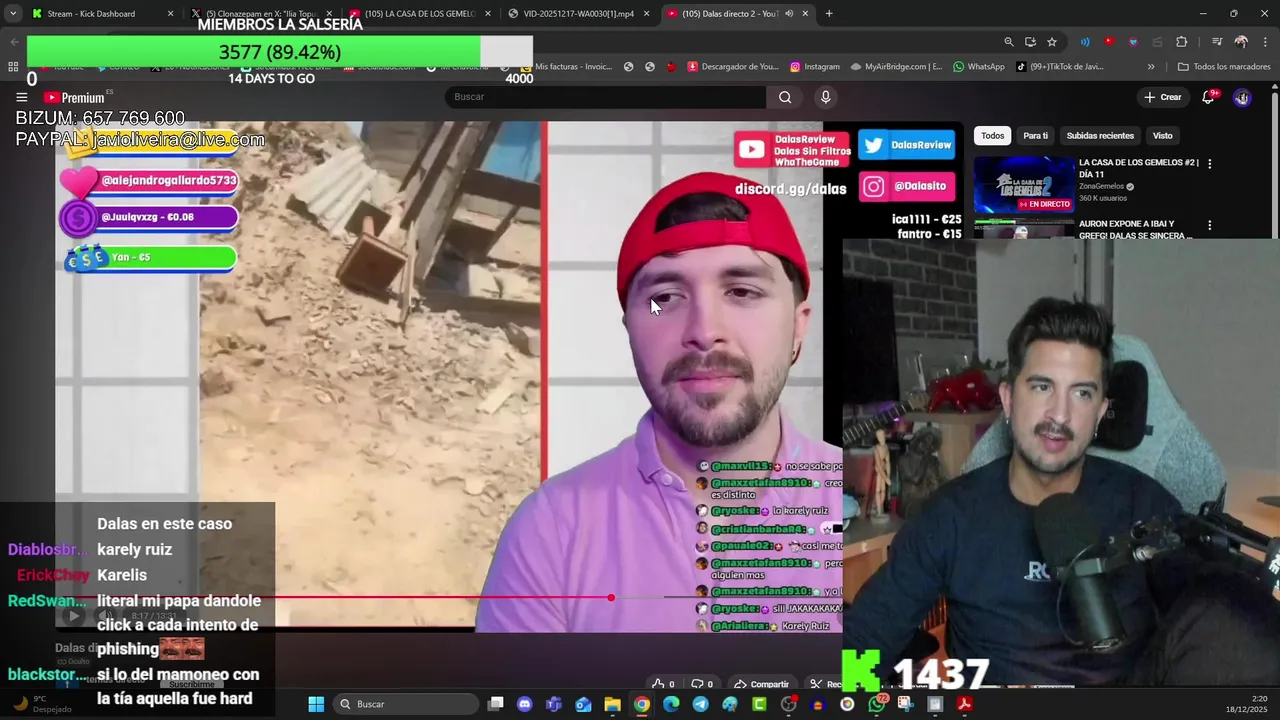Screen dimensions: 1280x720
Task: Open Chrome three-dot menu
Action: (x=1263, y=42)
